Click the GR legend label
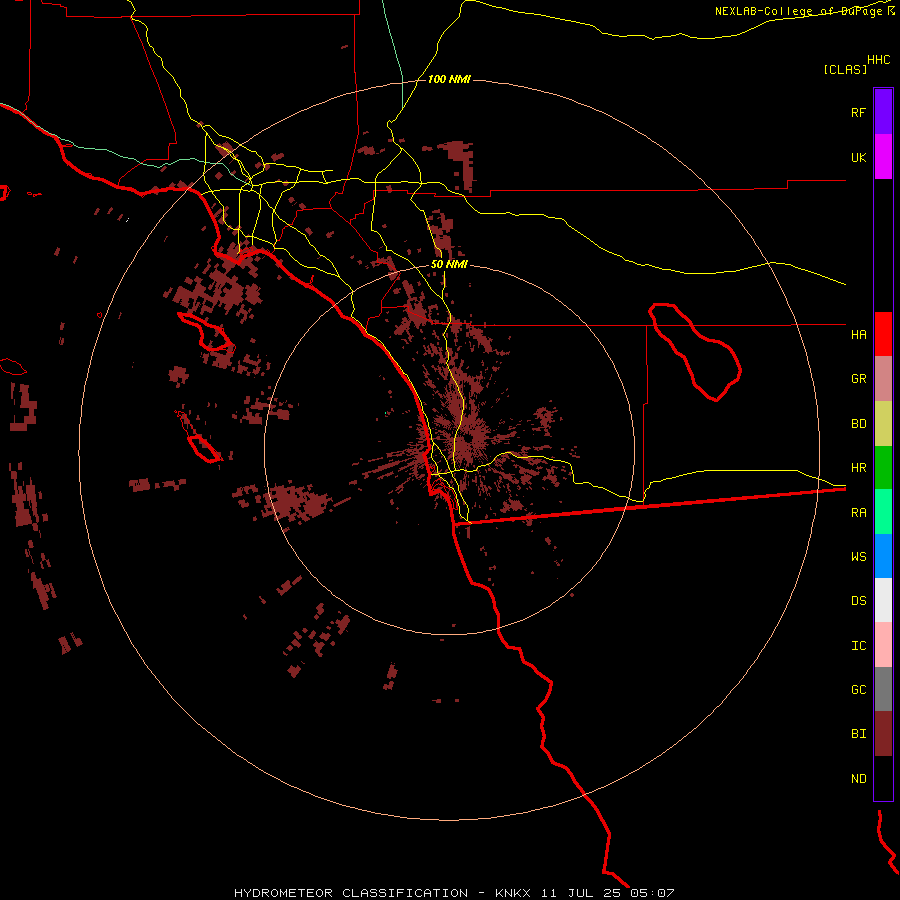The width and height of the screenshot is (900, 900). tap(858, 379)
